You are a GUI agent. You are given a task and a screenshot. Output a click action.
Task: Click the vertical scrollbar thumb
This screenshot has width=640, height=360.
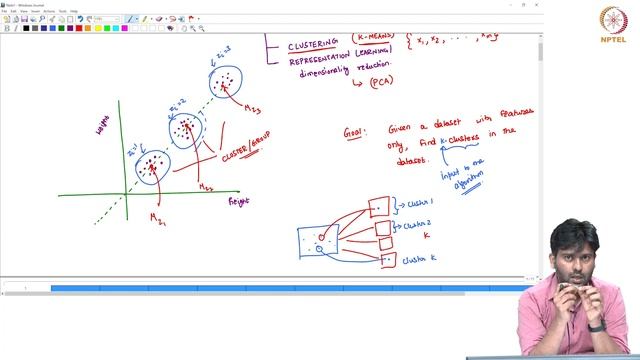(540, 51)
